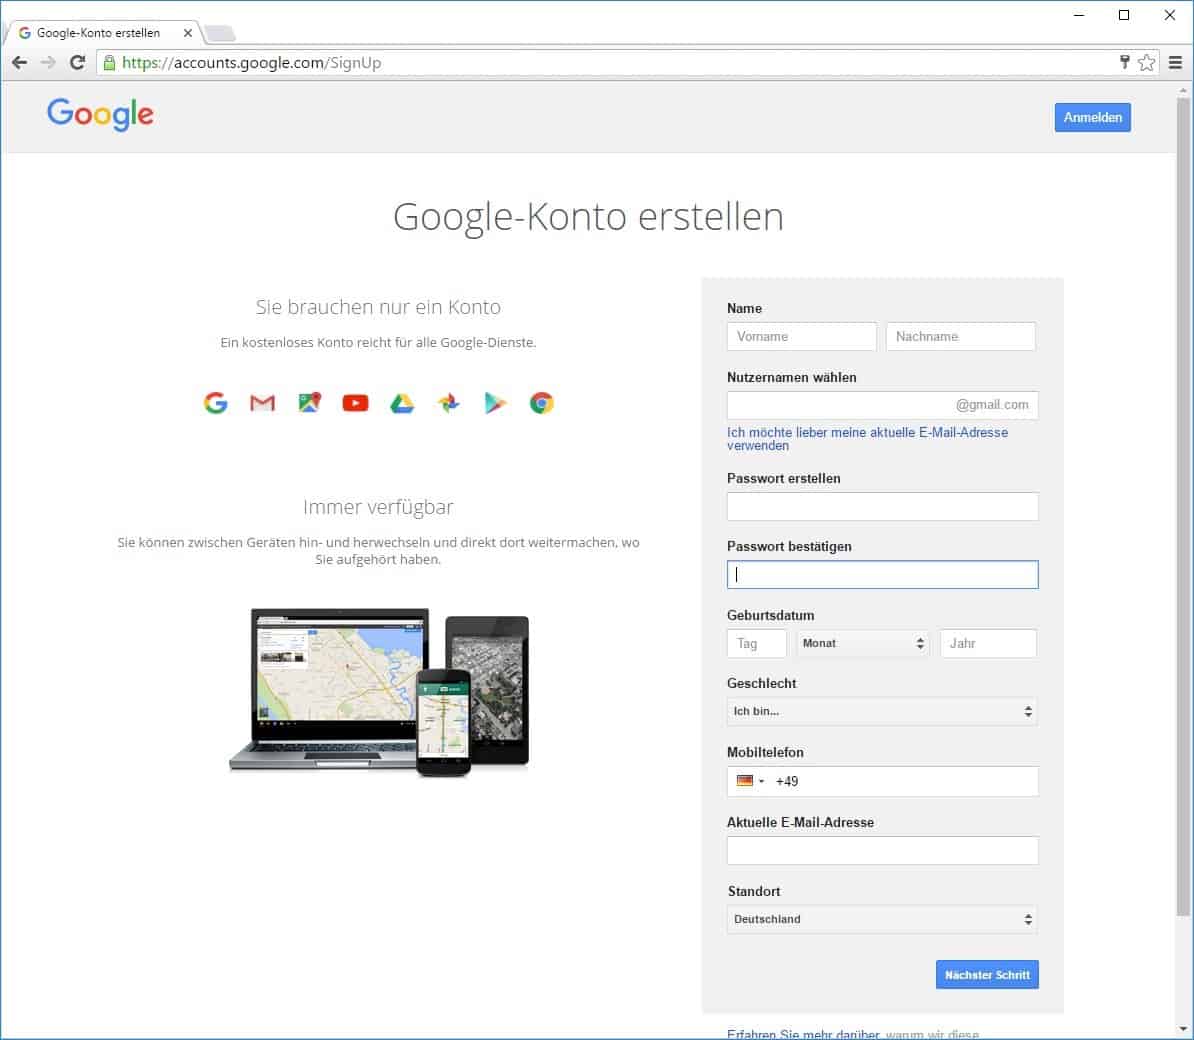Viewport: 1194px width, 1040px height.
Task: Click the Google Play icon
Action: pos(495,403)
